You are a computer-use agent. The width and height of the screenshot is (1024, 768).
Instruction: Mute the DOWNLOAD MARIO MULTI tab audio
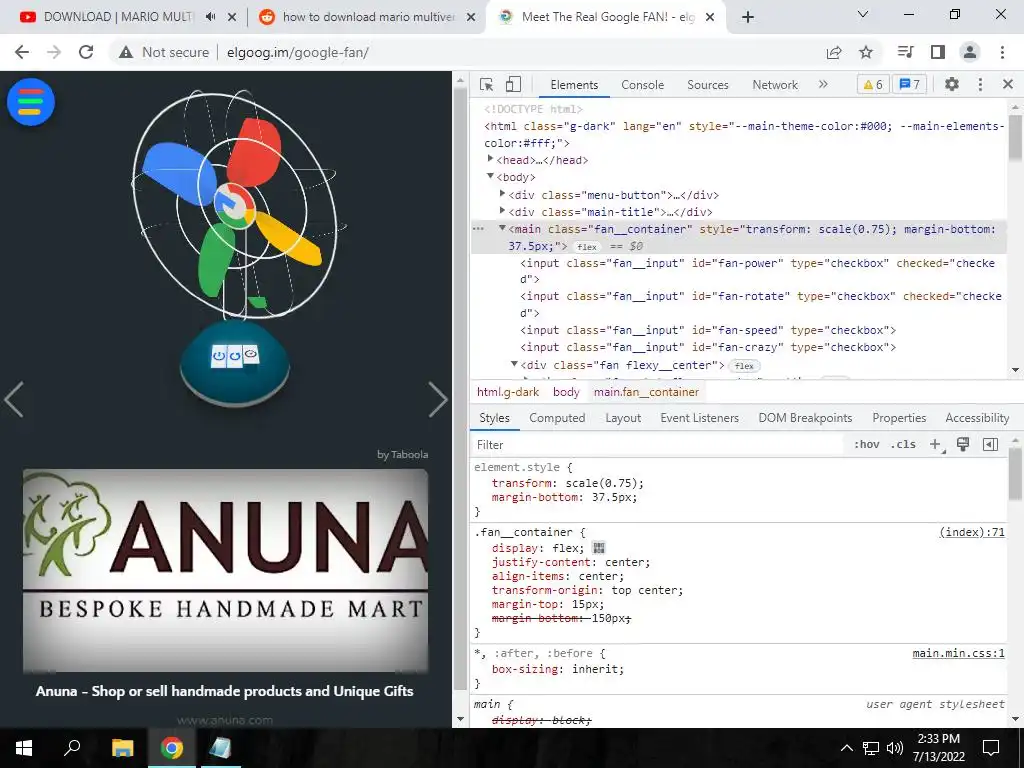(210, 17)
